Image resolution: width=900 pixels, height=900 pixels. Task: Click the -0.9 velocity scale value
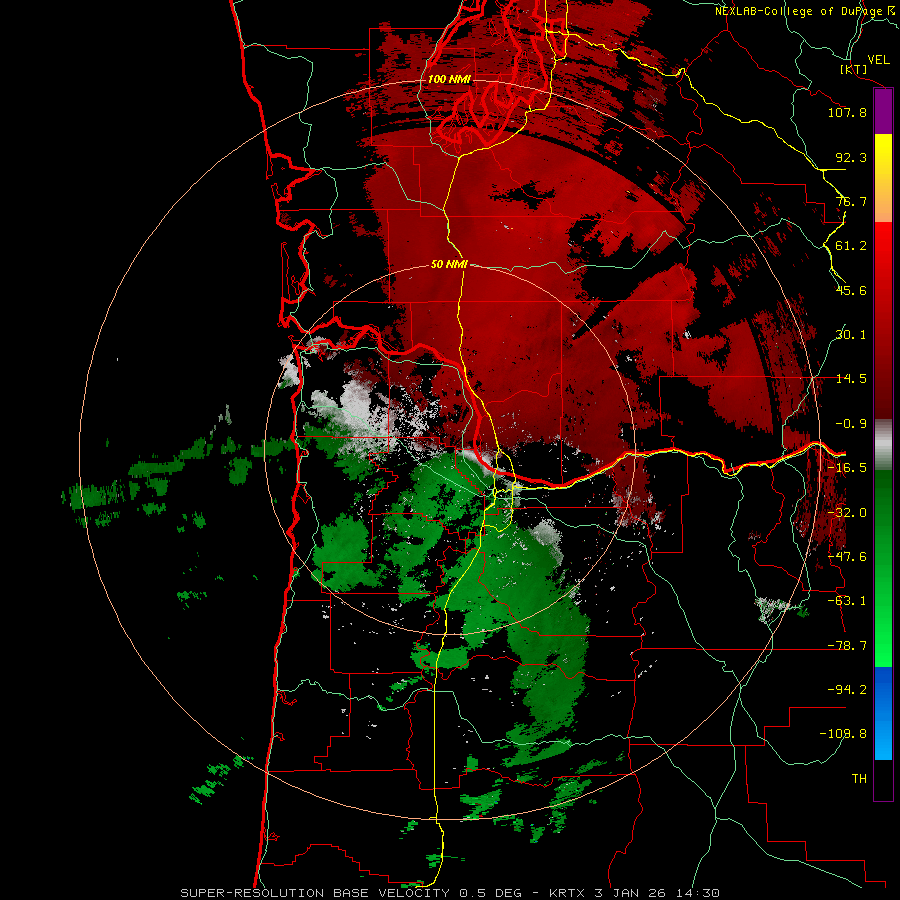point(851,424)
